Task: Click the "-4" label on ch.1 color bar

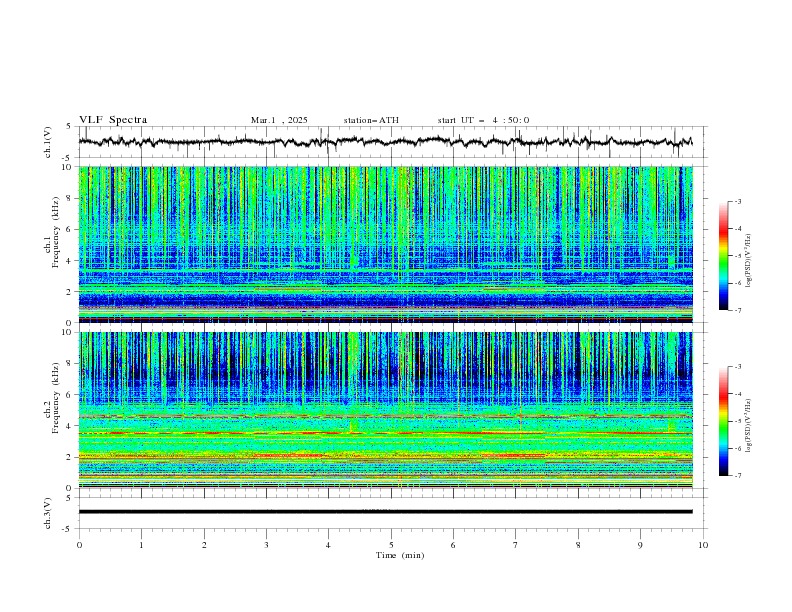Action: (737, 229)
